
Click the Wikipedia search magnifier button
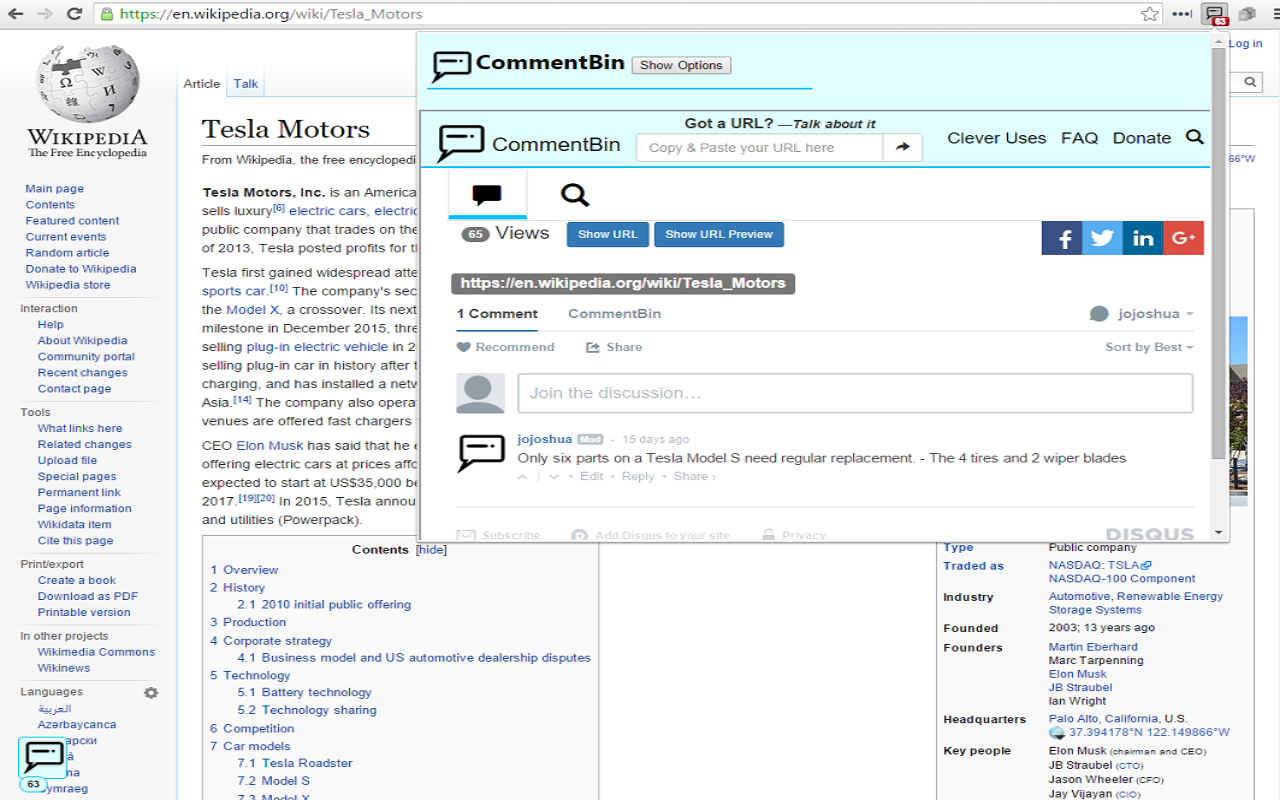point(1250,82)
